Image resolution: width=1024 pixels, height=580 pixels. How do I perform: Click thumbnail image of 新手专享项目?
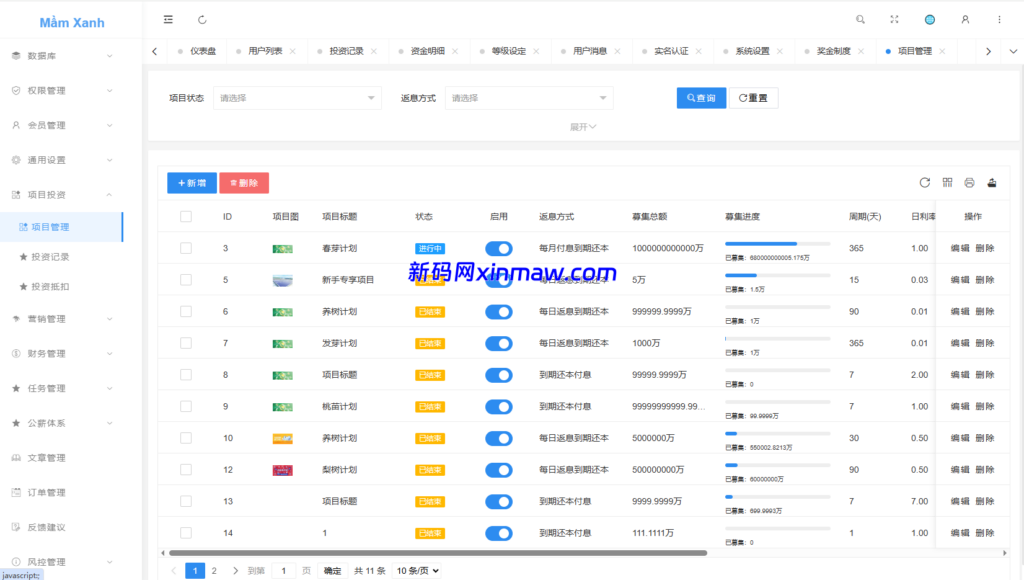coord(282,280)
